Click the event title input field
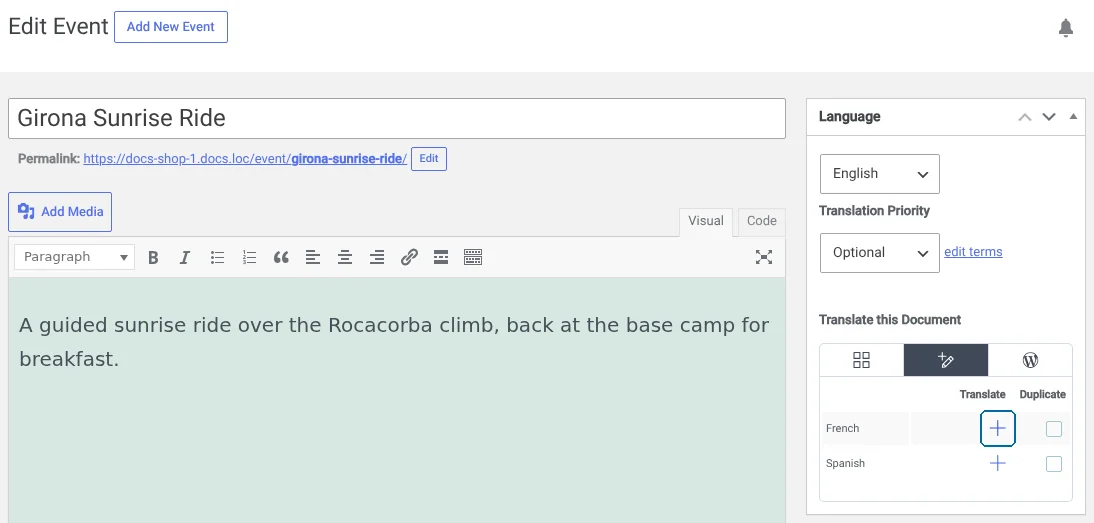The image size is (1094, 523). click(x=397, y=119)
